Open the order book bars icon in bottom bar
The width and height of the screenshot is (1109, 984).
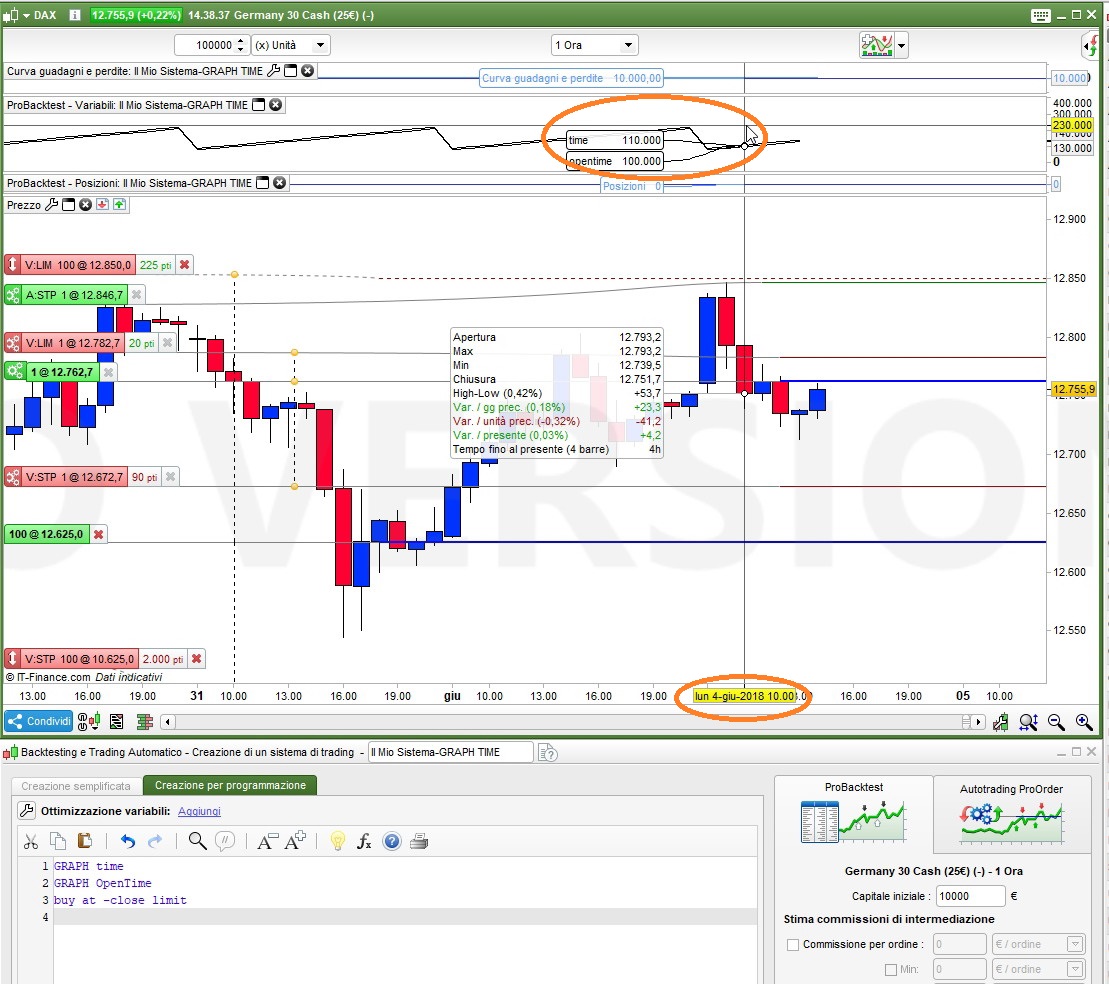click(x=145, y=722)
